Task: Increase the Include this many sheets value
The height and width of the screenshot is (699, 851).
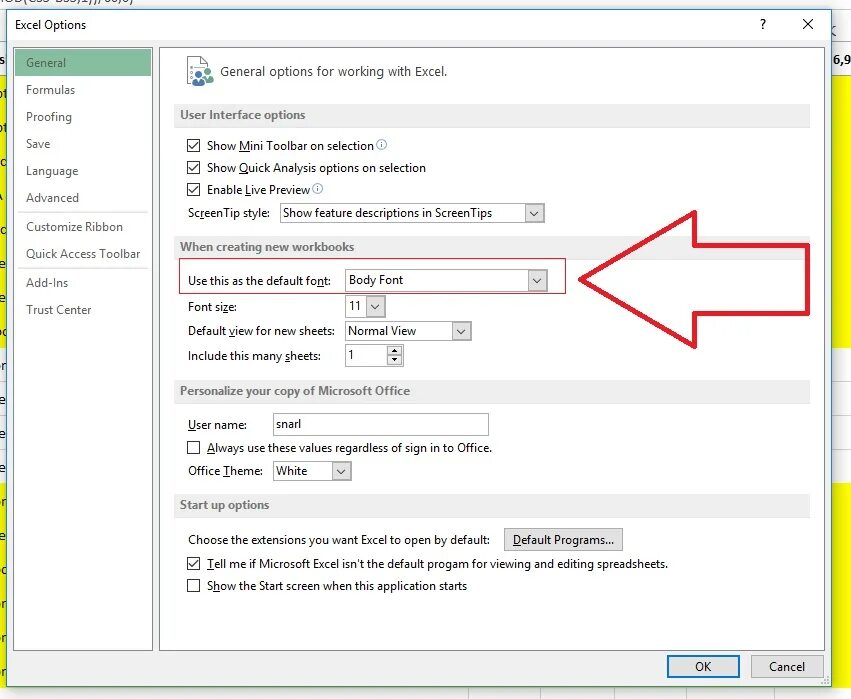Action: 395,351
